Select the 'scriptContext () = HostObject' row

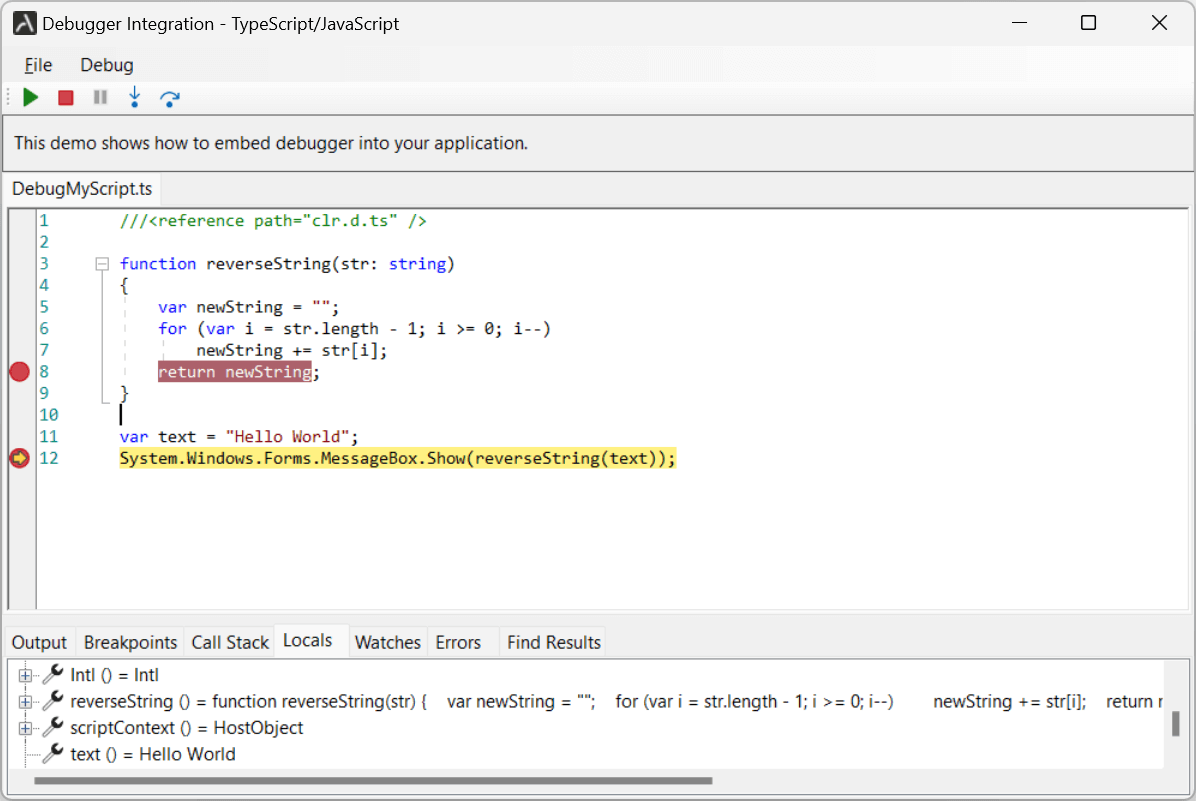[186, 728]
